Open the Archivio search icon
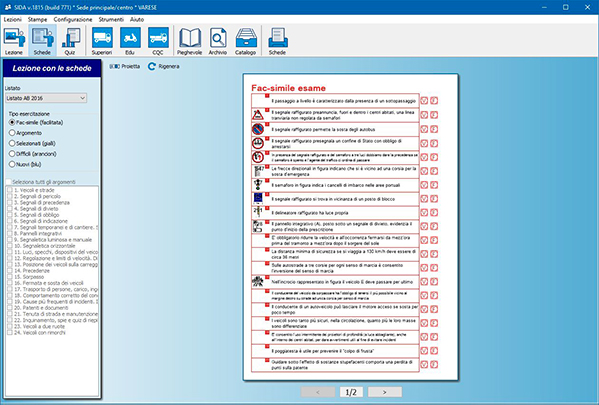The width and height of the screenshot is (599, 405). 218,41
